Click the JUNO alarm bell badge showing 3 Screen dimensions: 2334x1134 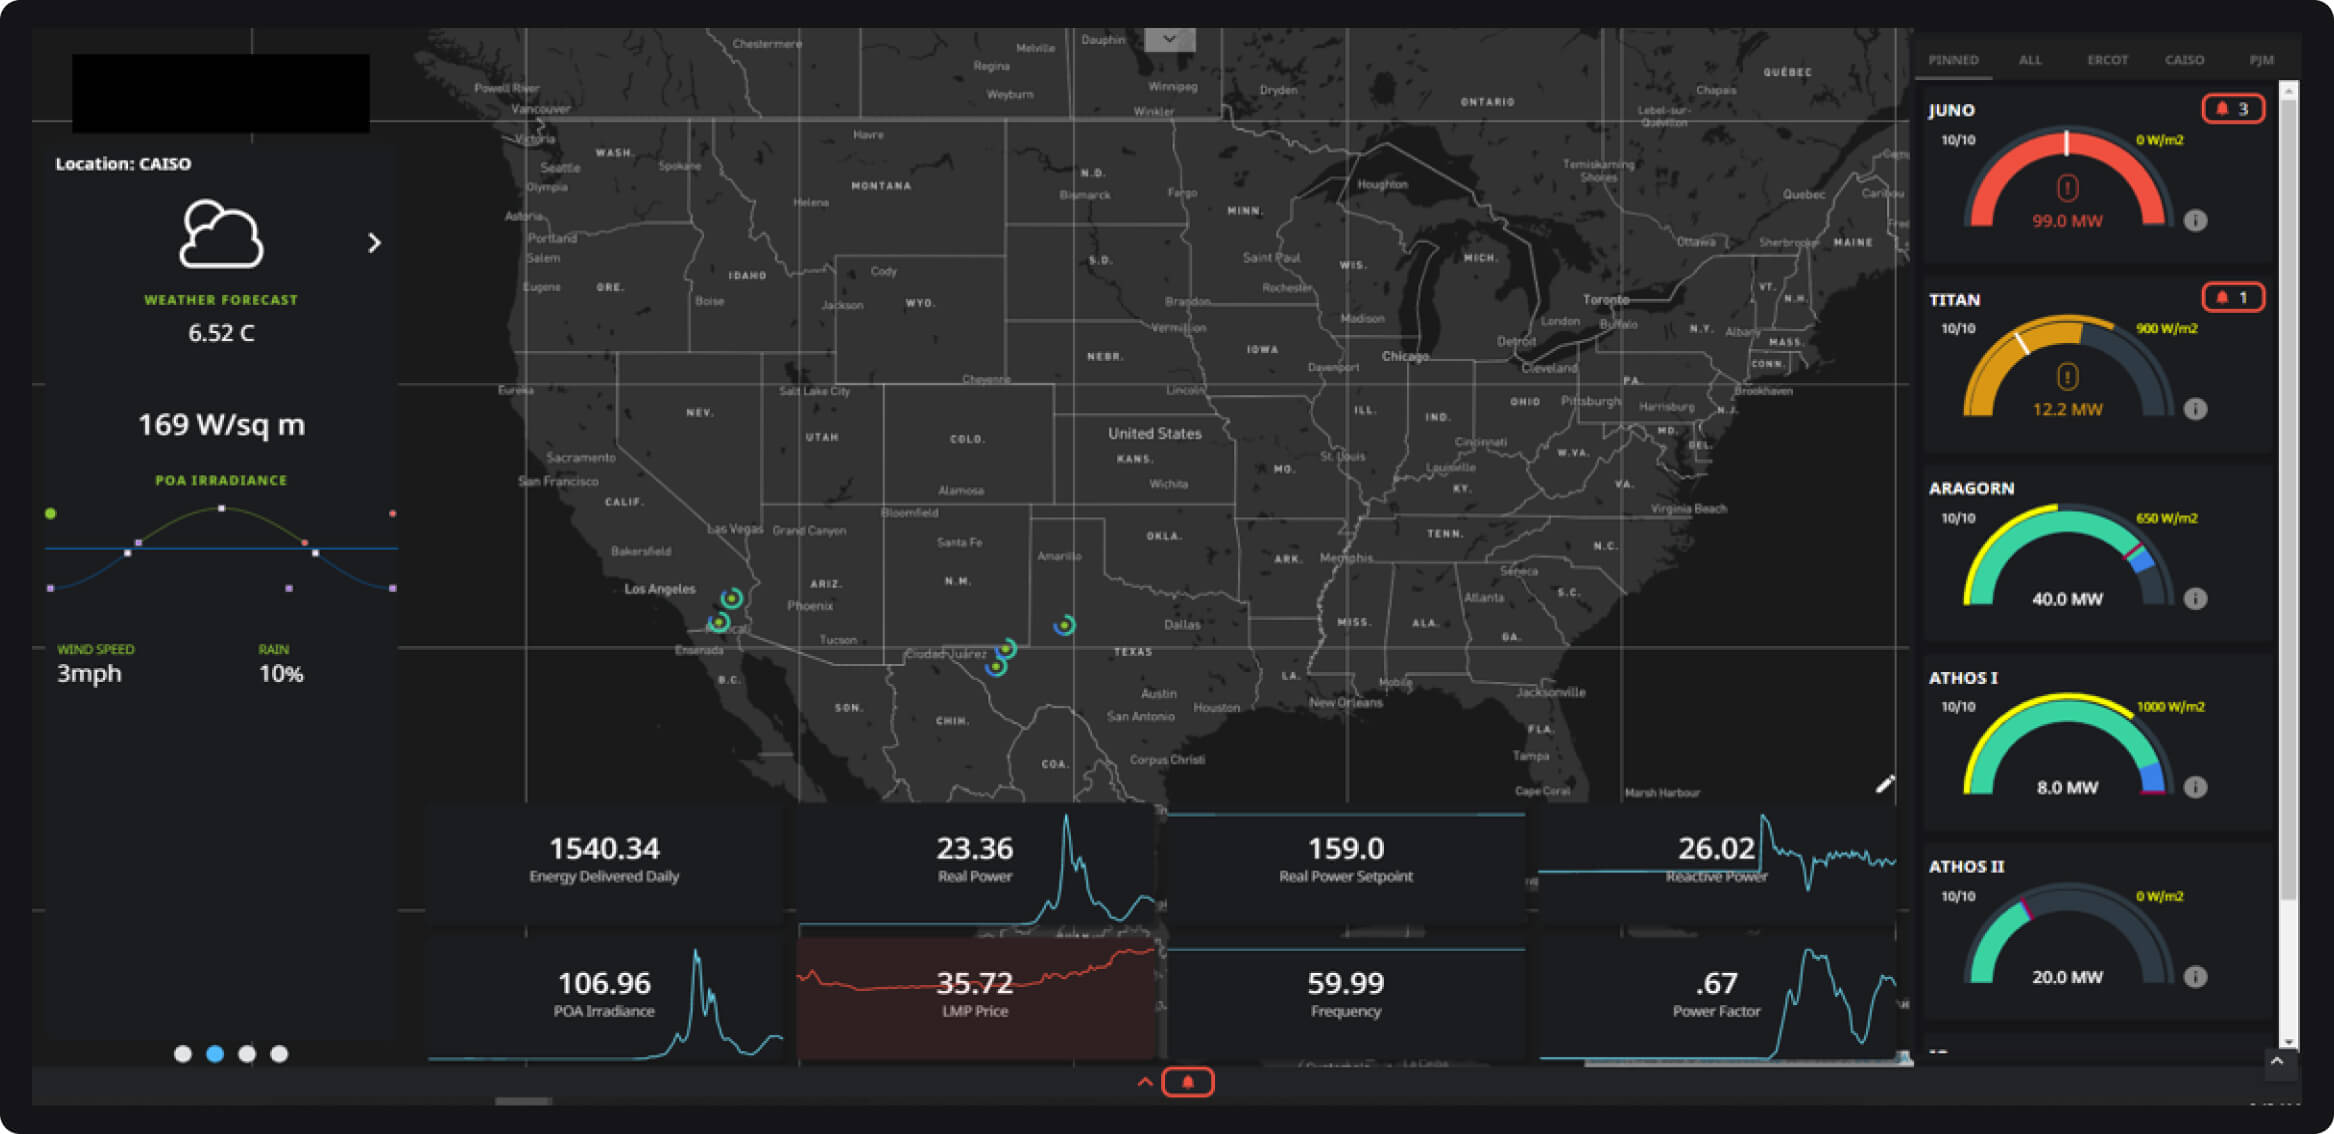[x=2234, y=108]
